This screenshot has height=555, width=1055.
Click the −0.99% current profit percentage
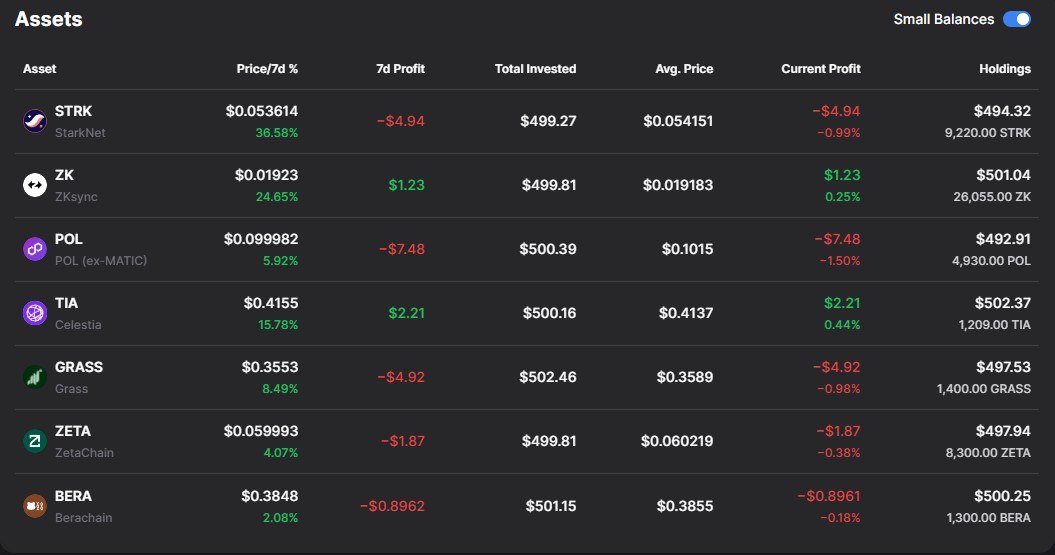pyautogui.click(x=838, y=133)
